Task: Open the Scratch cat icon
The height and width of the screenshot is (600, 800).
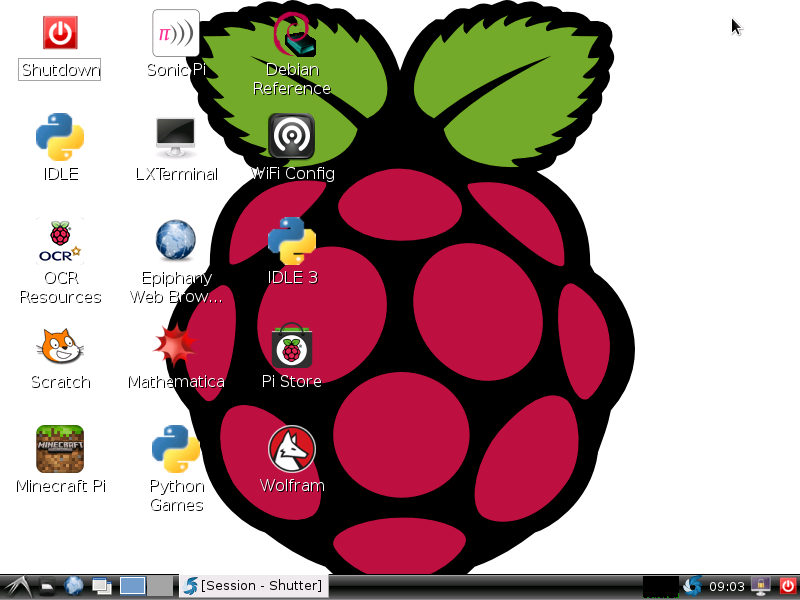Action: [60, 346]
